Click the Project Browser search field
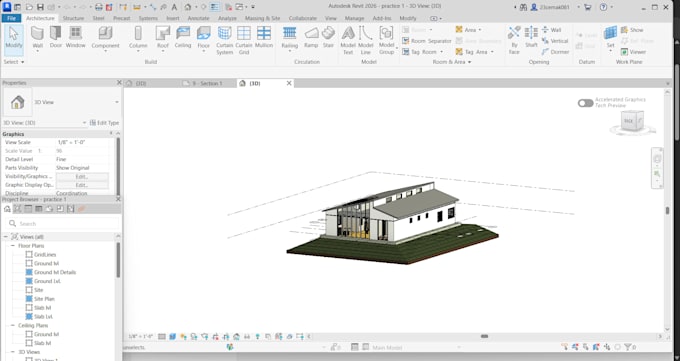 63,223
